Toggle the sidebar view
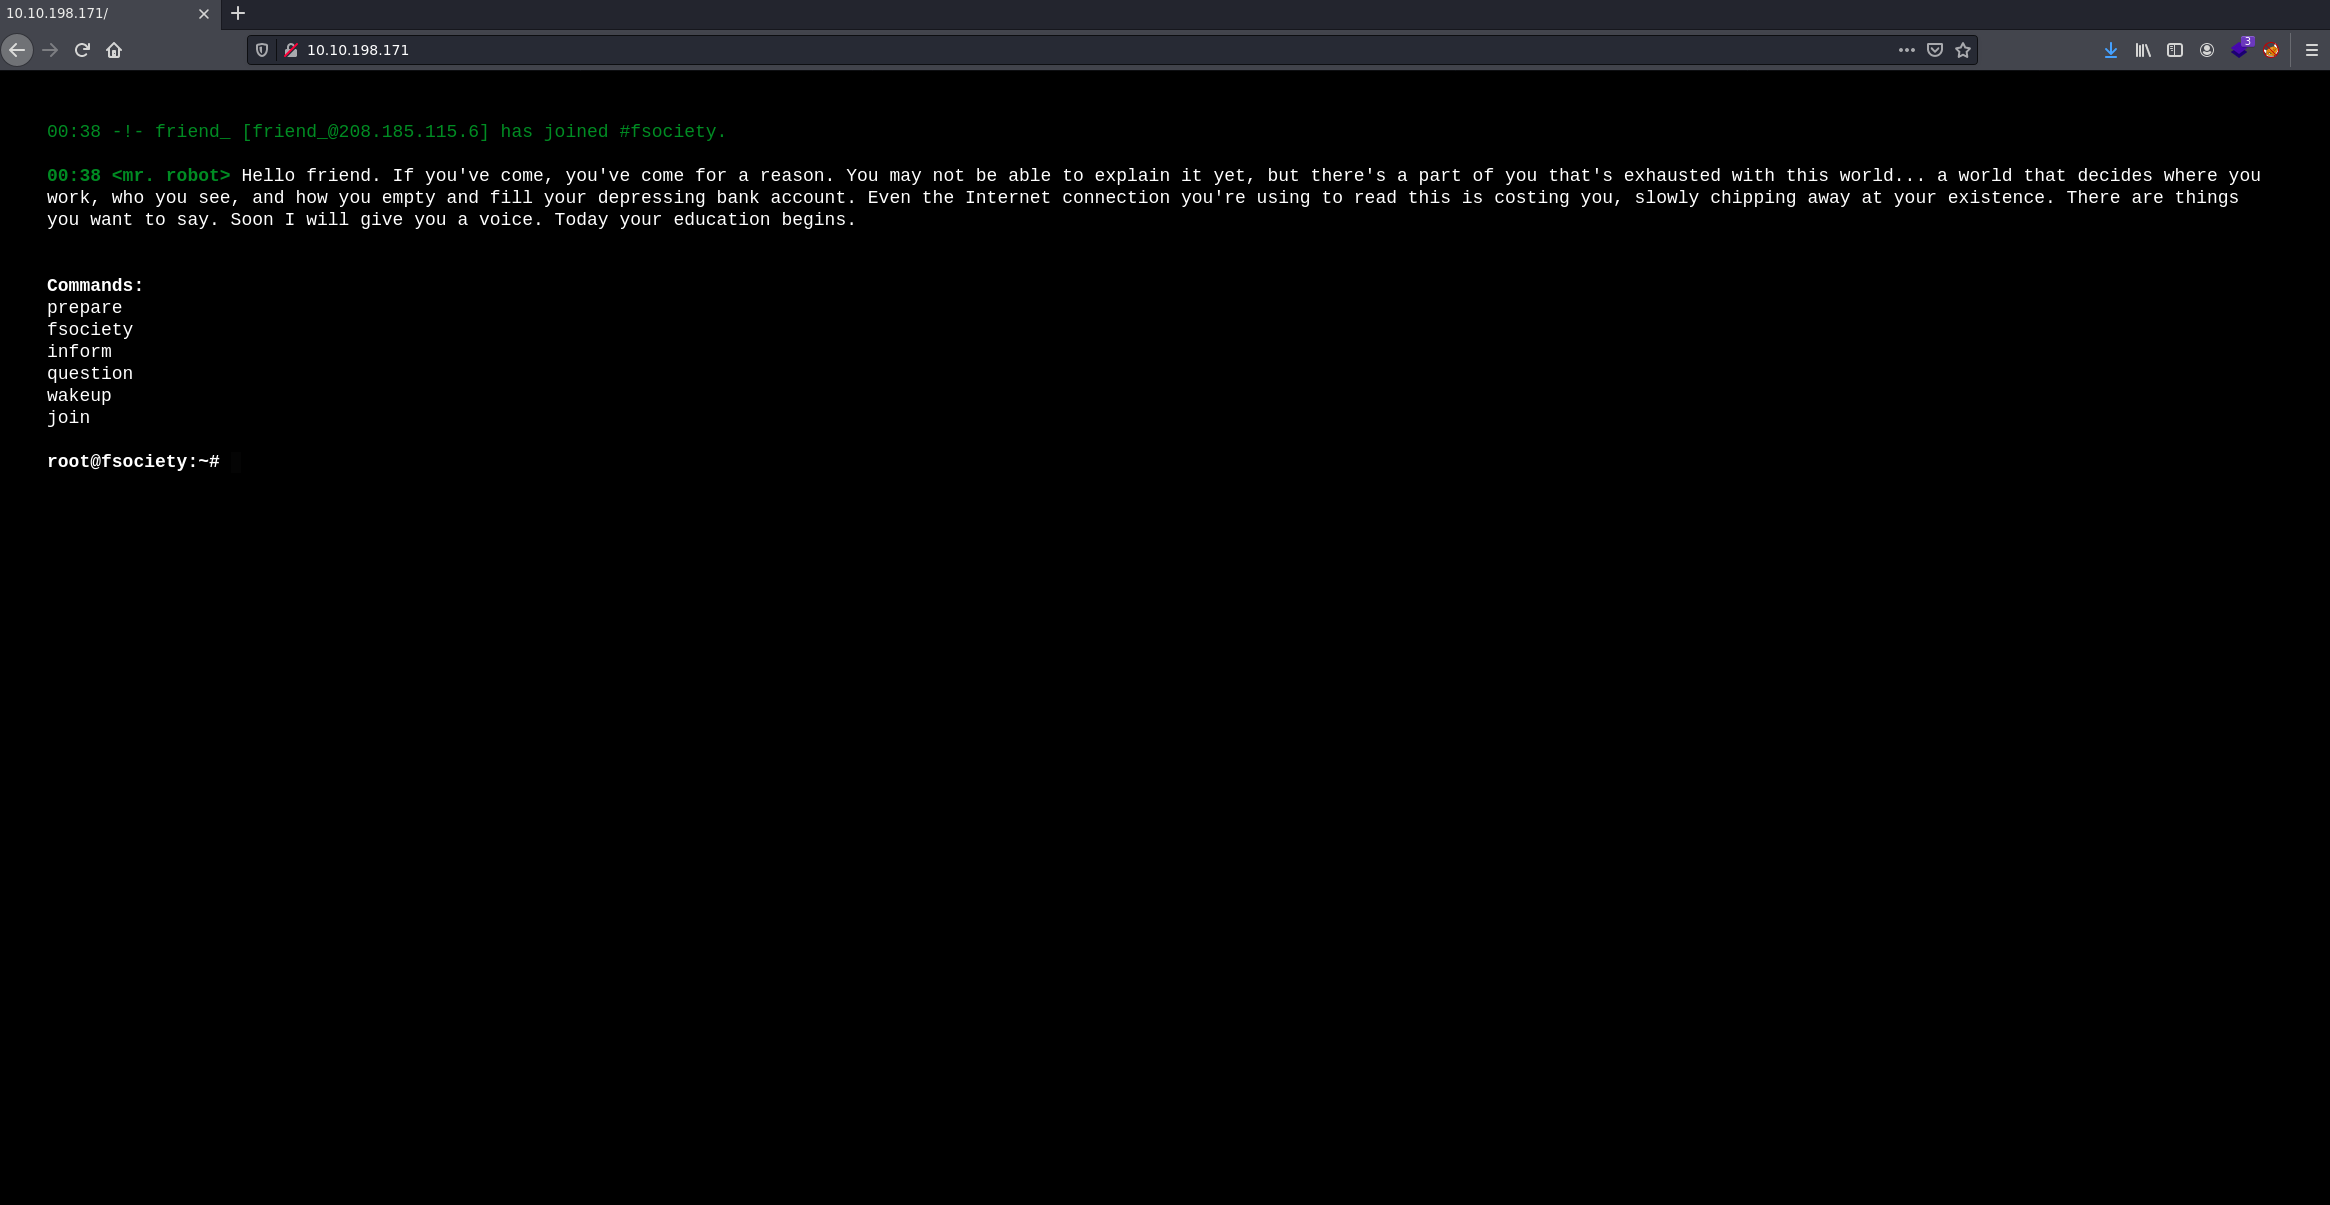The image size is (2330, 1205). 2175,50
